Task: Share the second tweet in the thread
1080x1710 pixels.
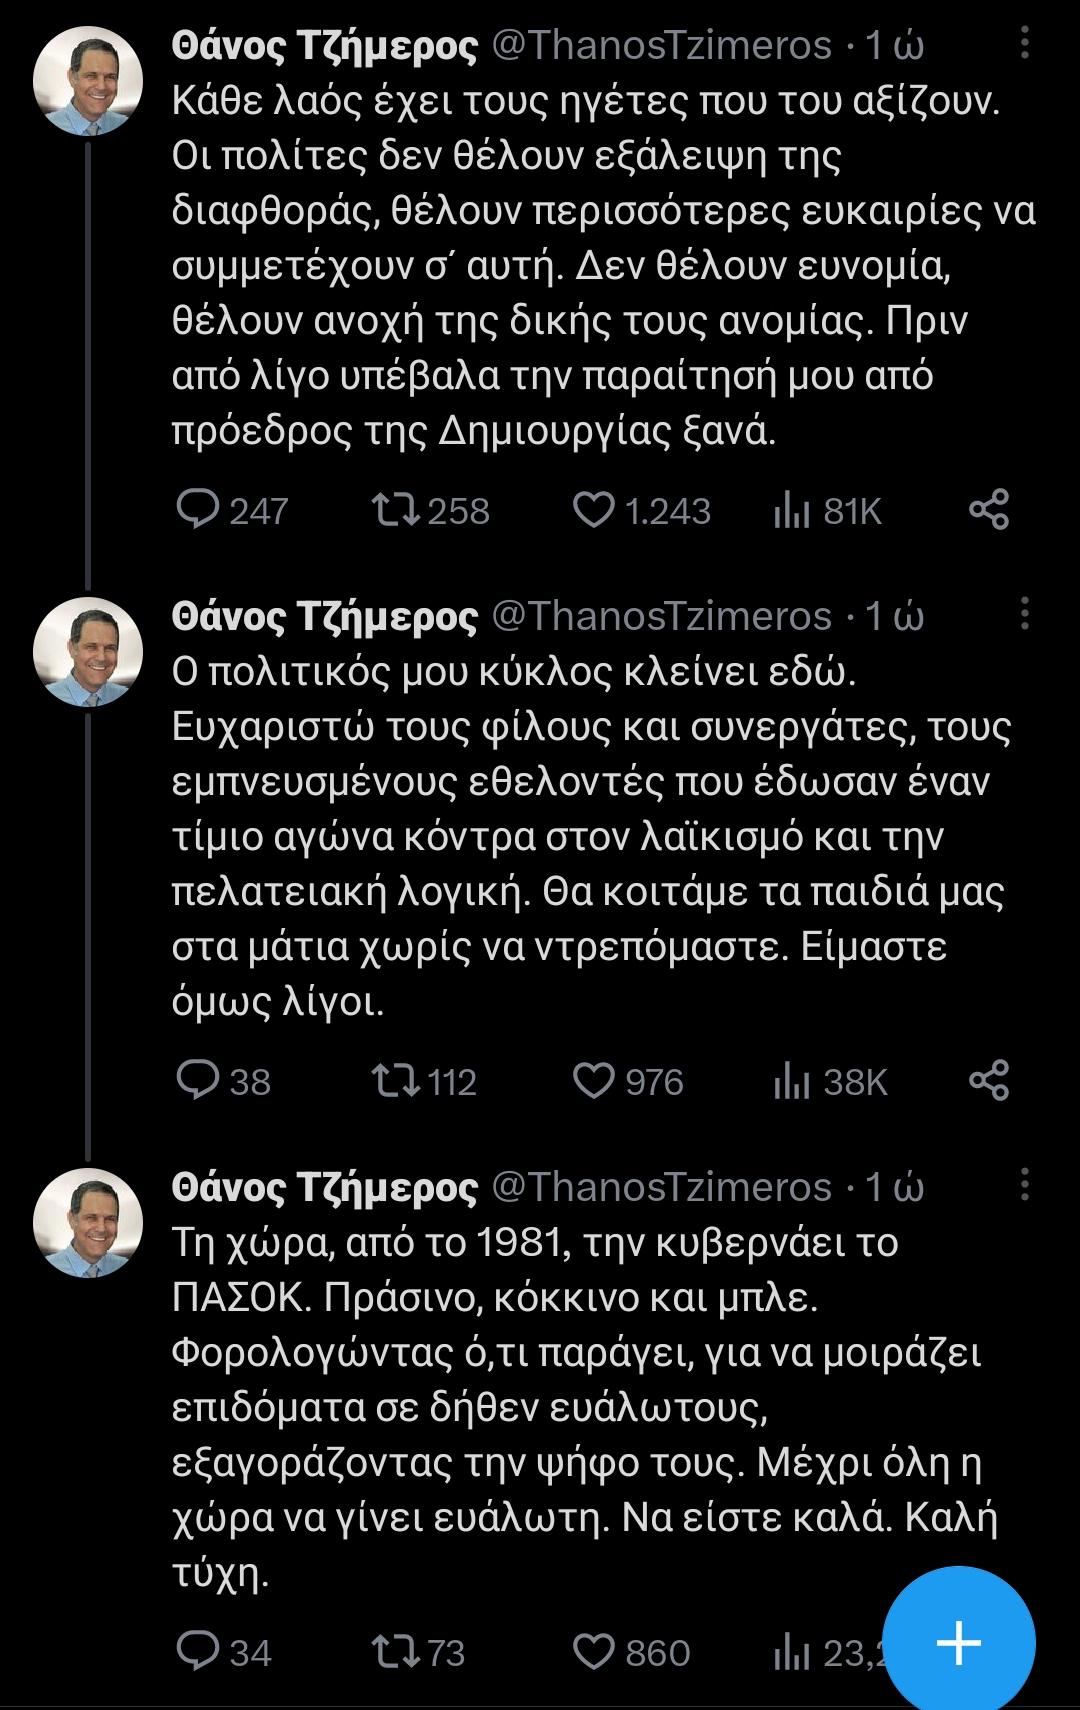Action: click(x=989, y=1081)
